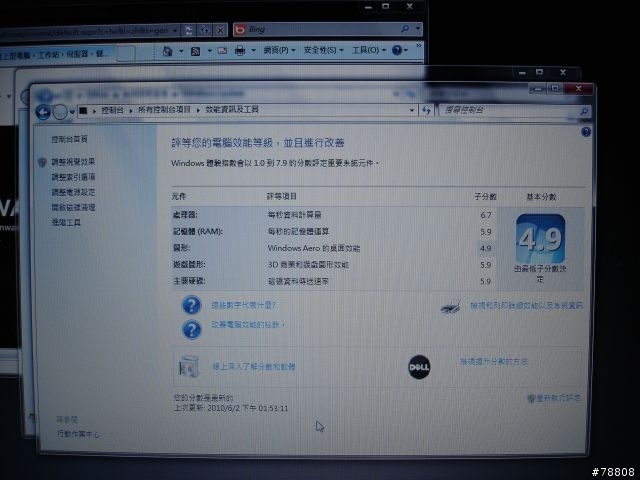Click the Bing search box in Internet Explorer
The image size is (640, 480).
click(322, 29)
